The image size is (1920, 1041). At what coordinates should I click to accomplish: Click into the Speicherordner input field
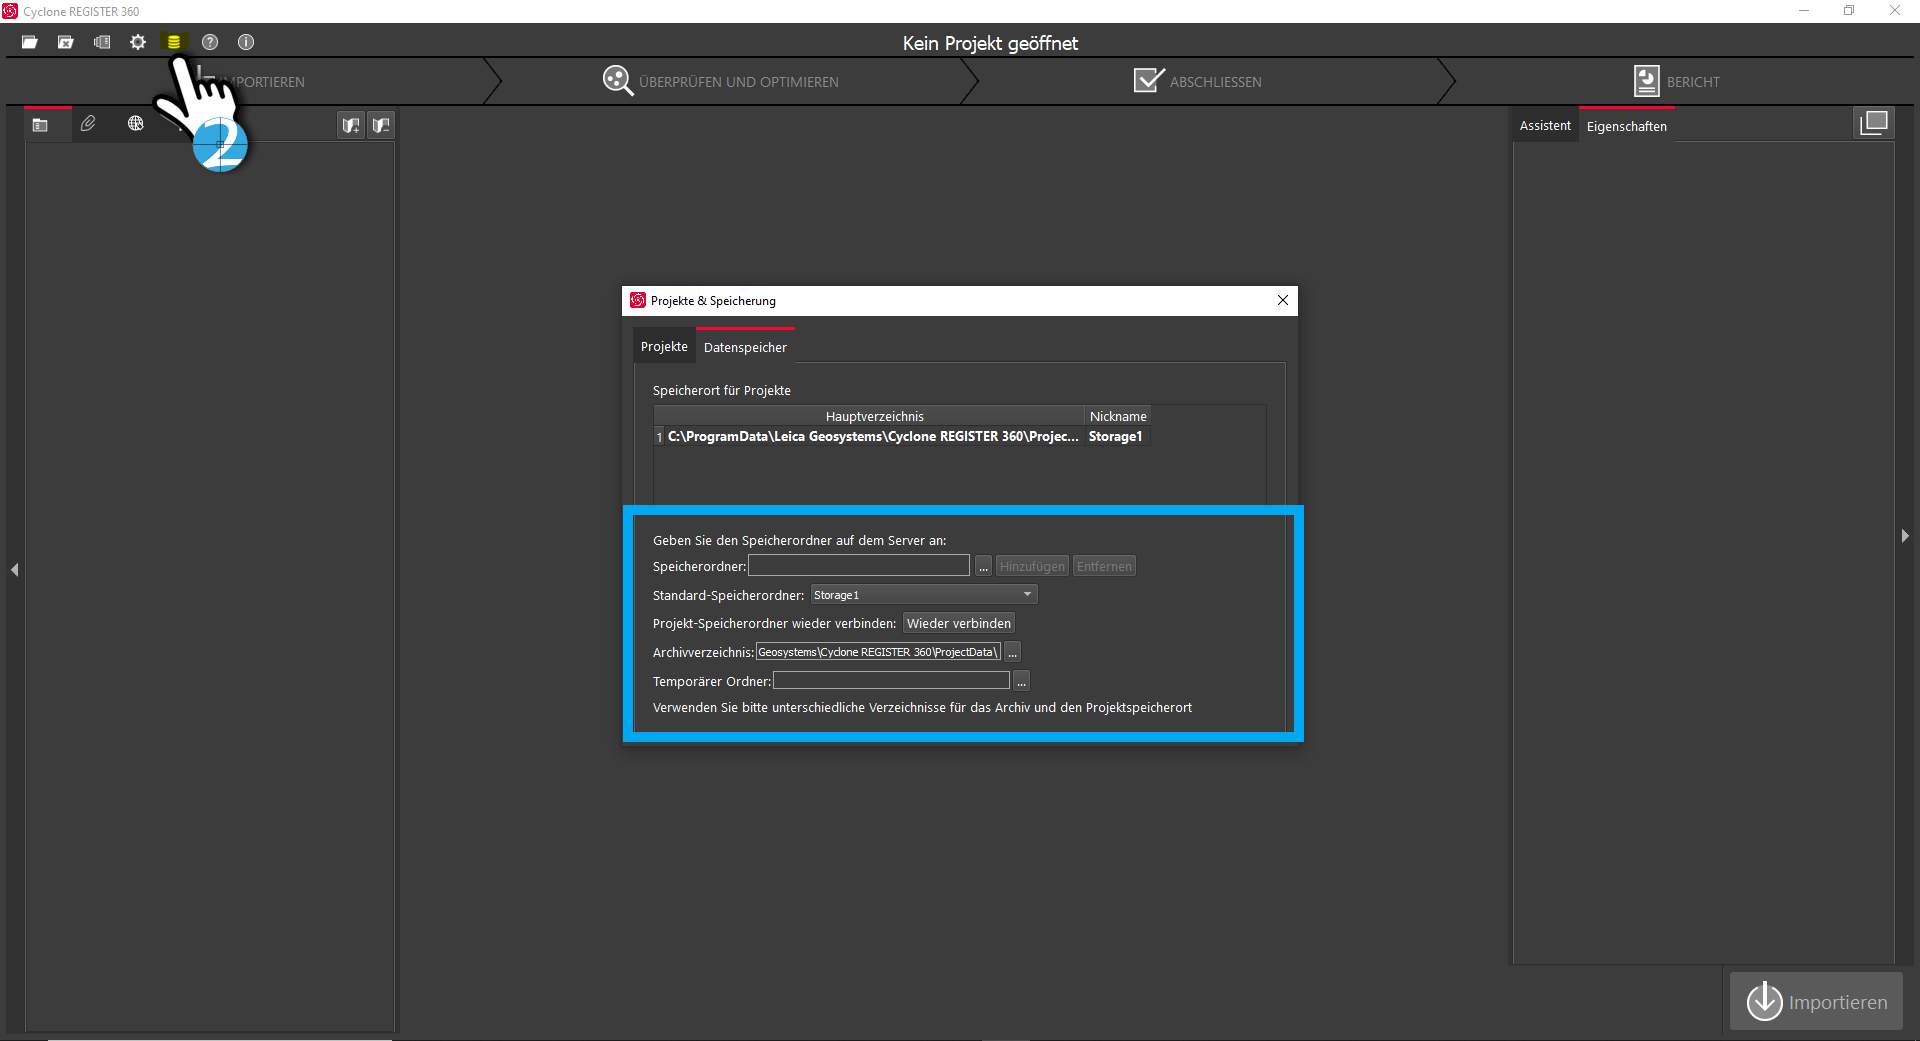[x=859, y=566]
